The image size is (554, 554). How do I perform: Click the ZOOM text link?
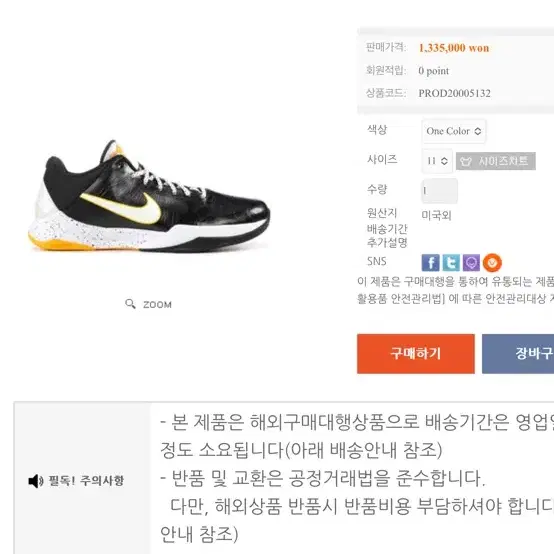(x=157, y=305)
